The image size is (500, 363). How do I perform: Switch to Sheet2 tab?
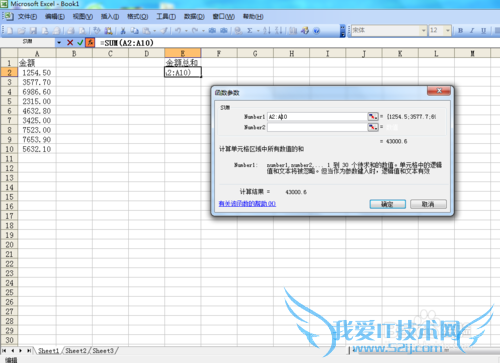coord(76,351)
